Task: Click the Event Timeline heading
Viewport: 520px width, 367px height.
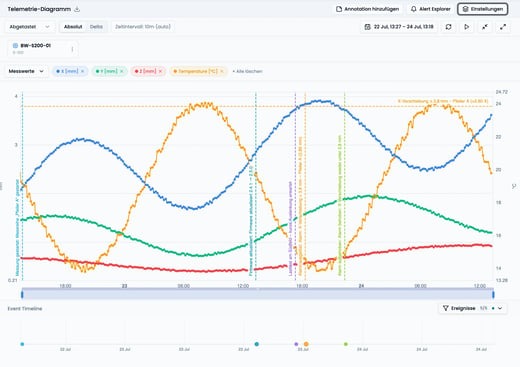Action: (x=25, y=309)
